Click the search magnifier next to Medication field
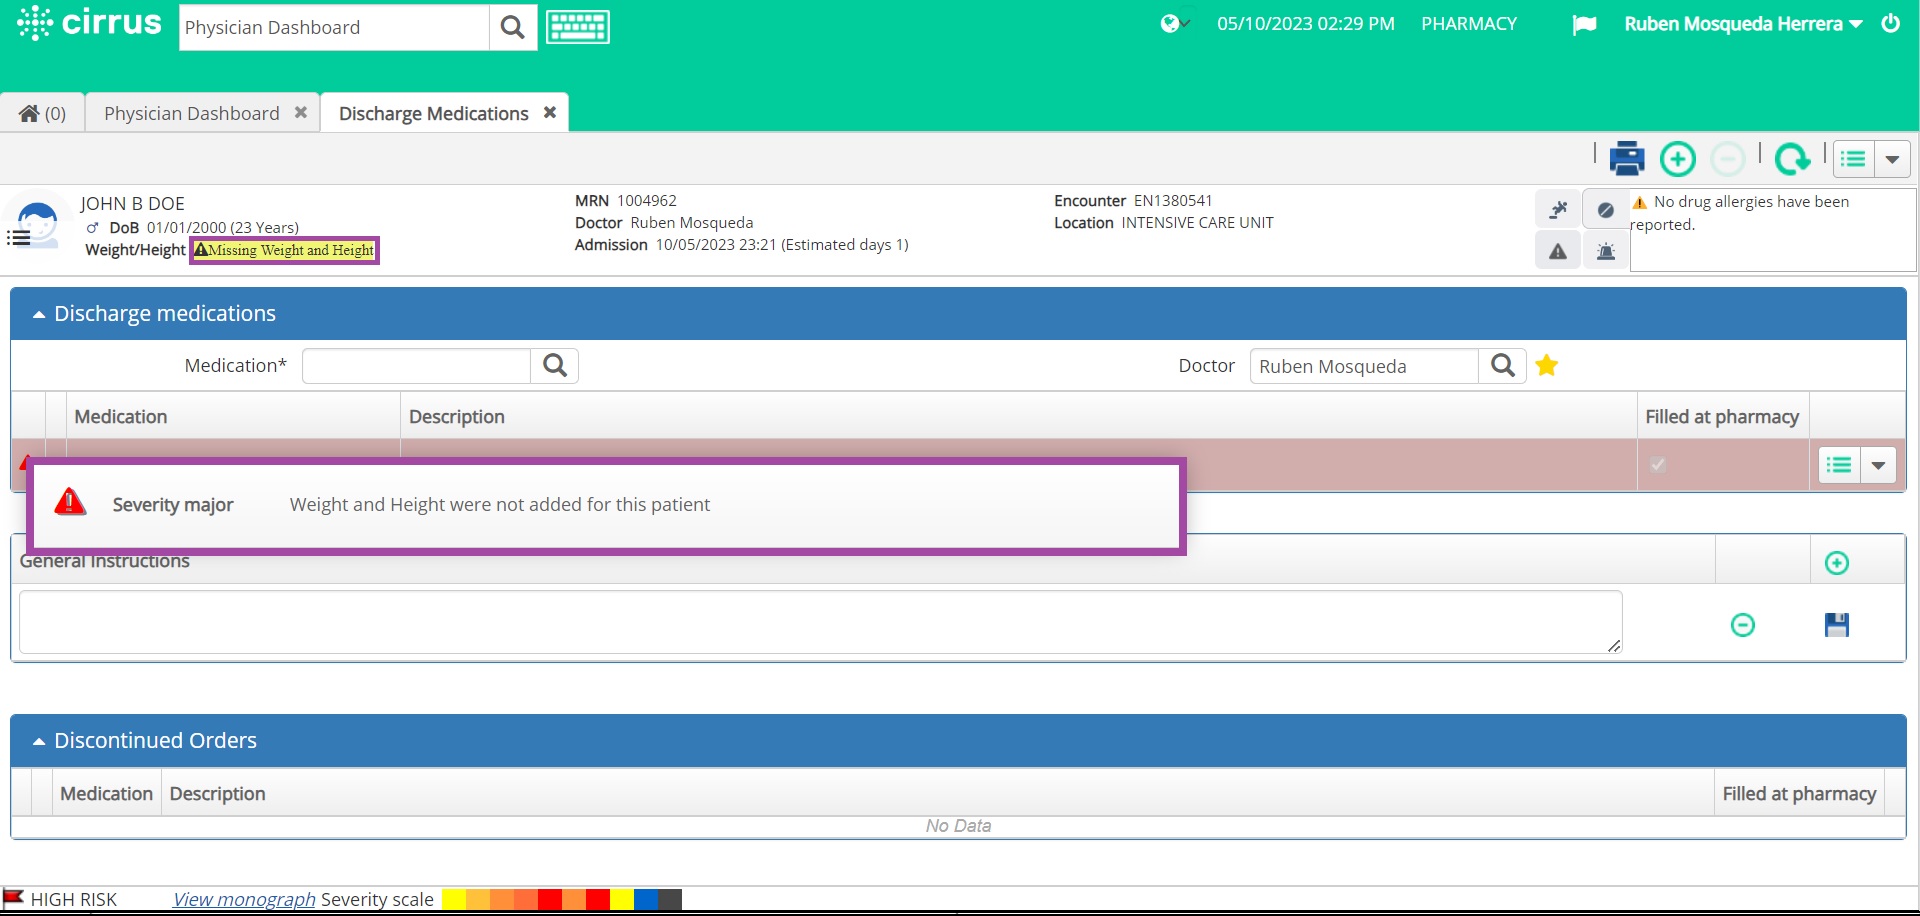1920x916 pixels. [554, 365]
